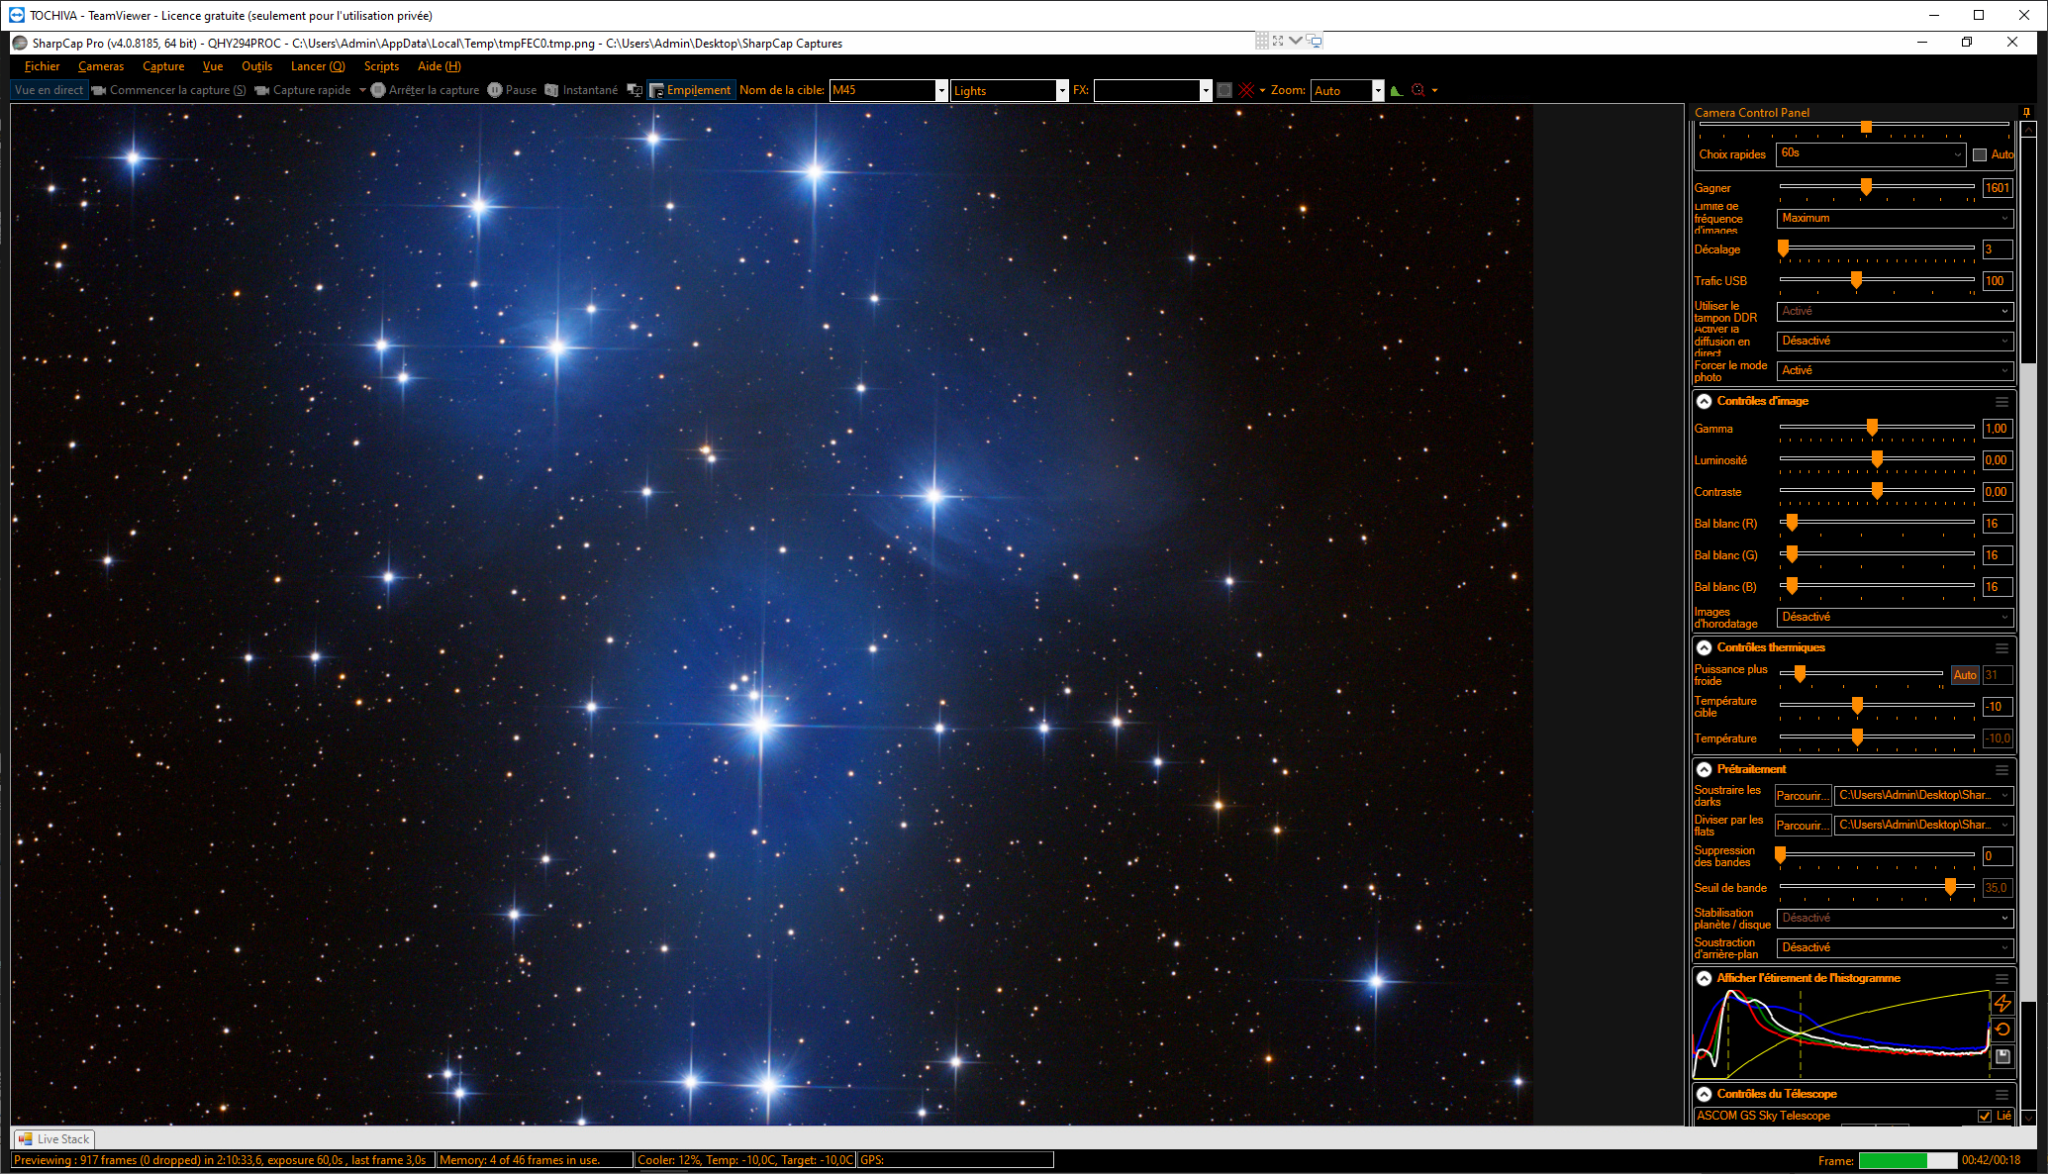Open the green histogram icon in the toolbar

pyautogui.click(x=1396, y=90)
